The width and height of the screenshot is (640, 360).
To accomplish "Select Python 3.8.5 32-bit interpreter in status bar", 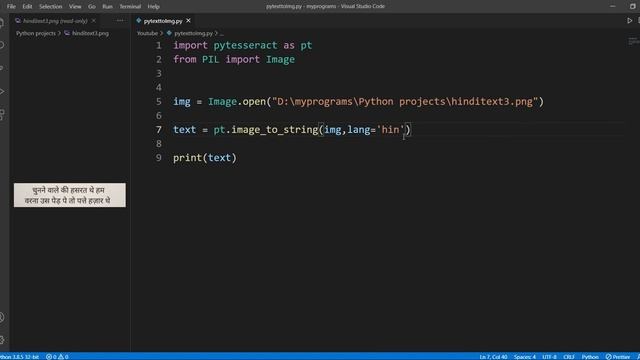I will (20, 357).
